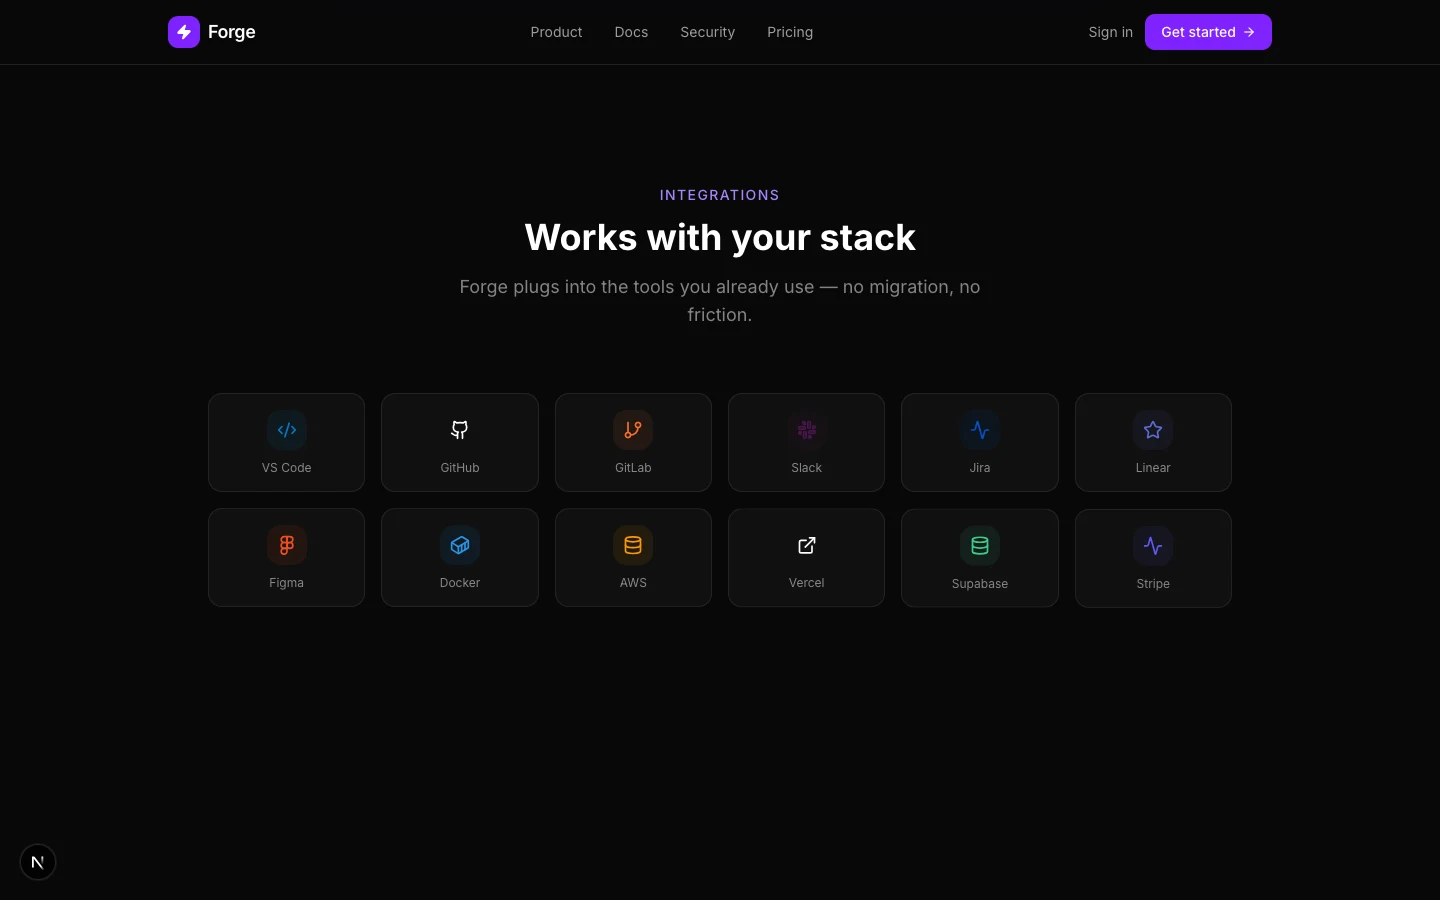This screenshot has width=1440, height=900.
Task: Click the Figma logo icon
Action: (287, 545)
